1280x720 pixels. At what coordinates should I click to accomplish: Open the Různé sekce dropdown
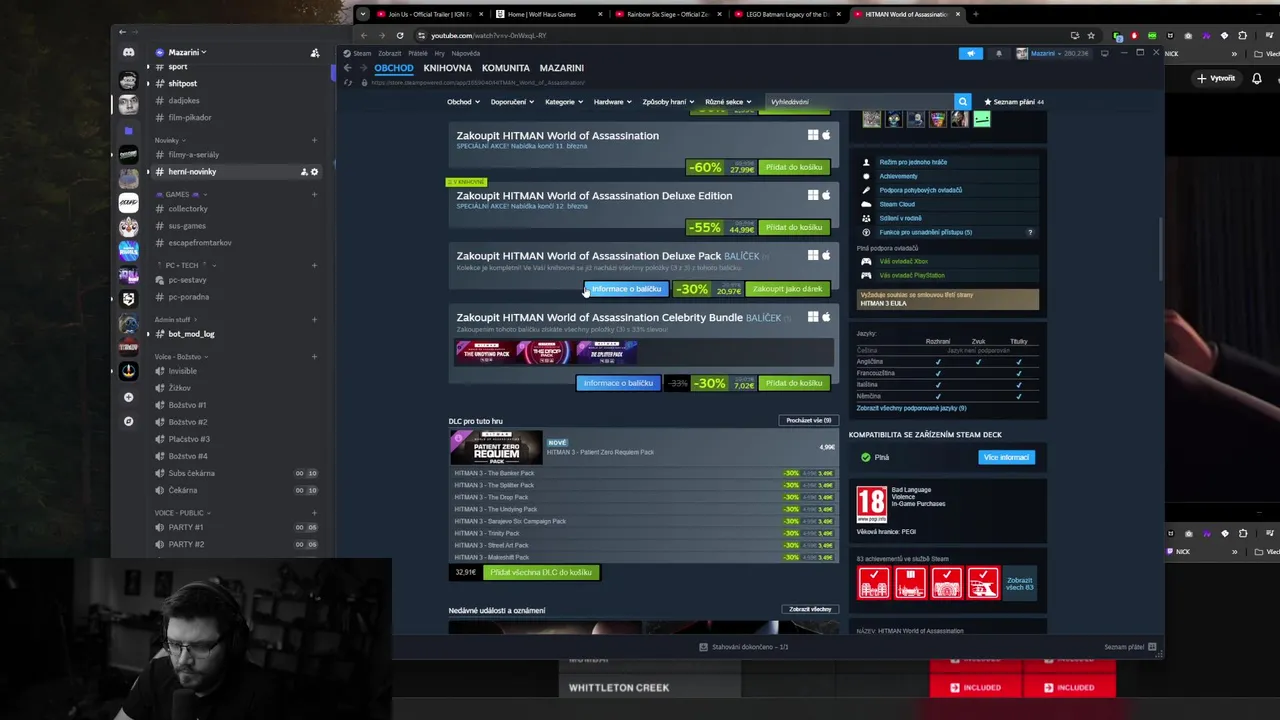(x=728, y=102)
